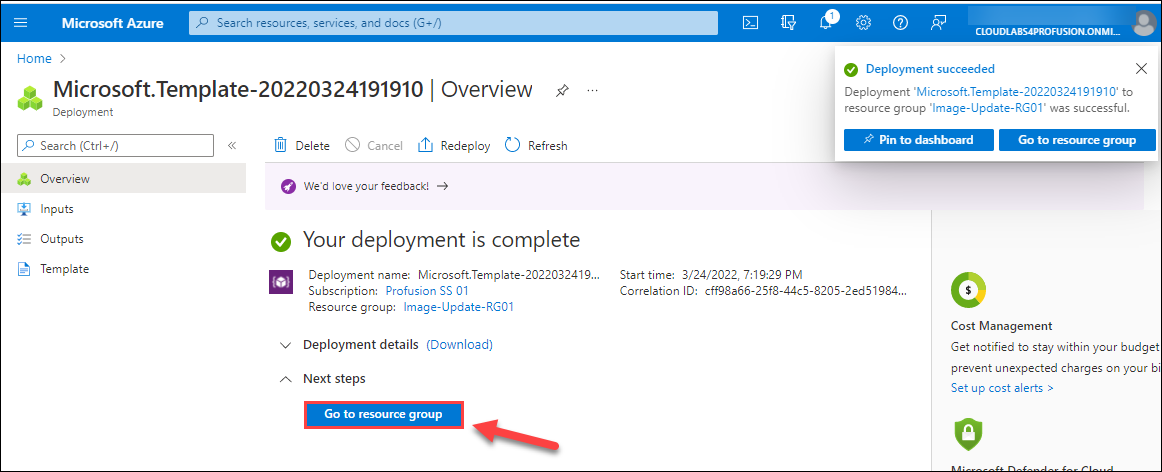Open the hamburger portal menu
Image resolution: width=1162 pixels, height=472 pixels.
[x=21, y=23]
